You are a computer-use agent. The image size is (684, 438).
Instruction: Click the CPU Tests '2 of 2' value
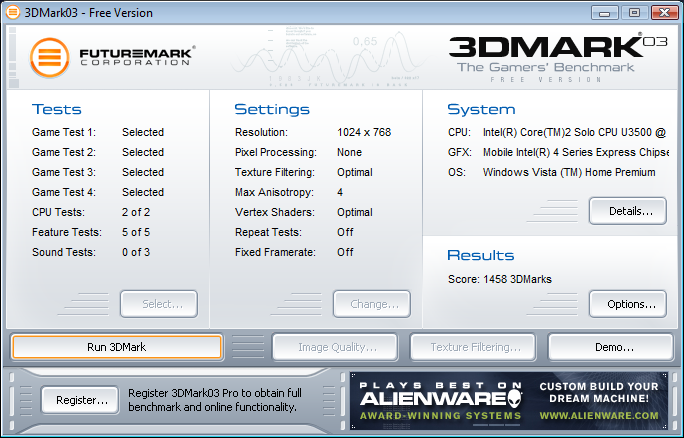[x=136, y=212]
